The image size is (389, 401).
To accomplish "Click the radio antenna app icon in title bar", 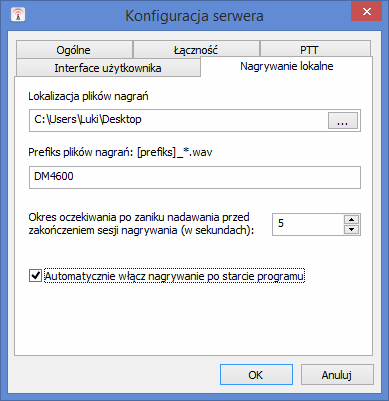I will pos(18,14).
